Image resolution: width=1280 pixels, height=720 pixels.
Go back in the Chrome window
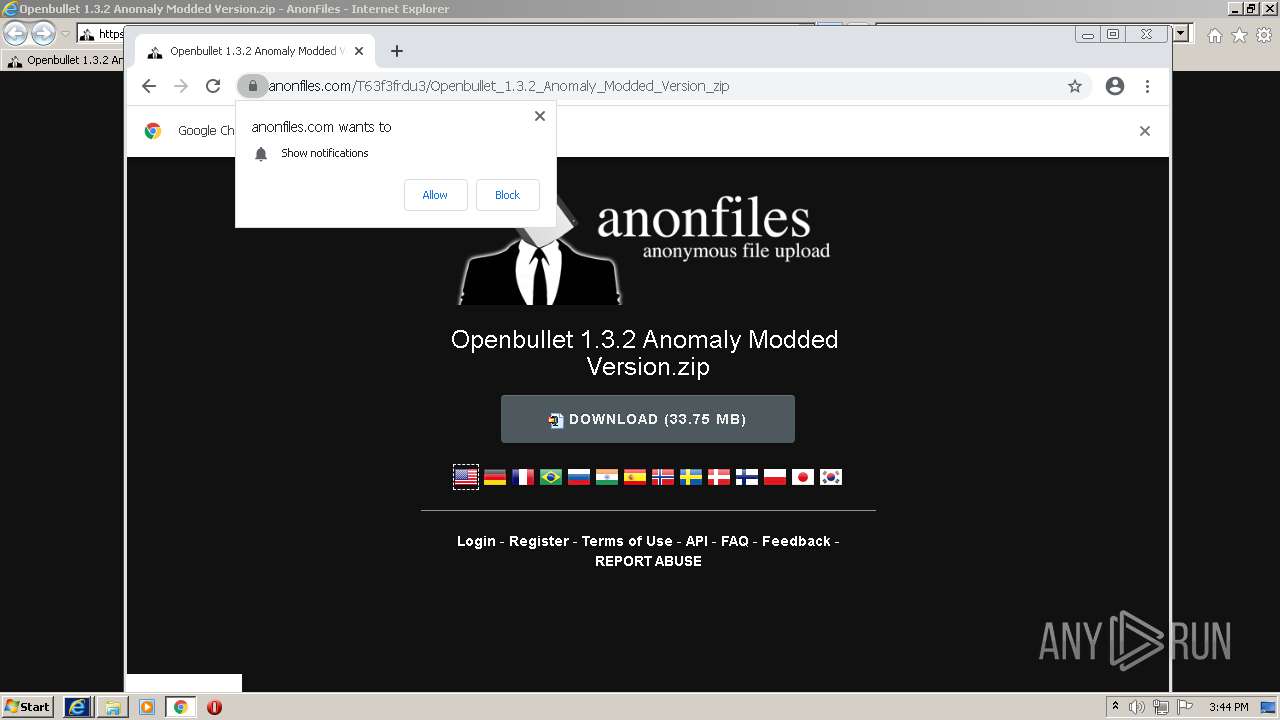pyautogui.click(x=149, y=86)
